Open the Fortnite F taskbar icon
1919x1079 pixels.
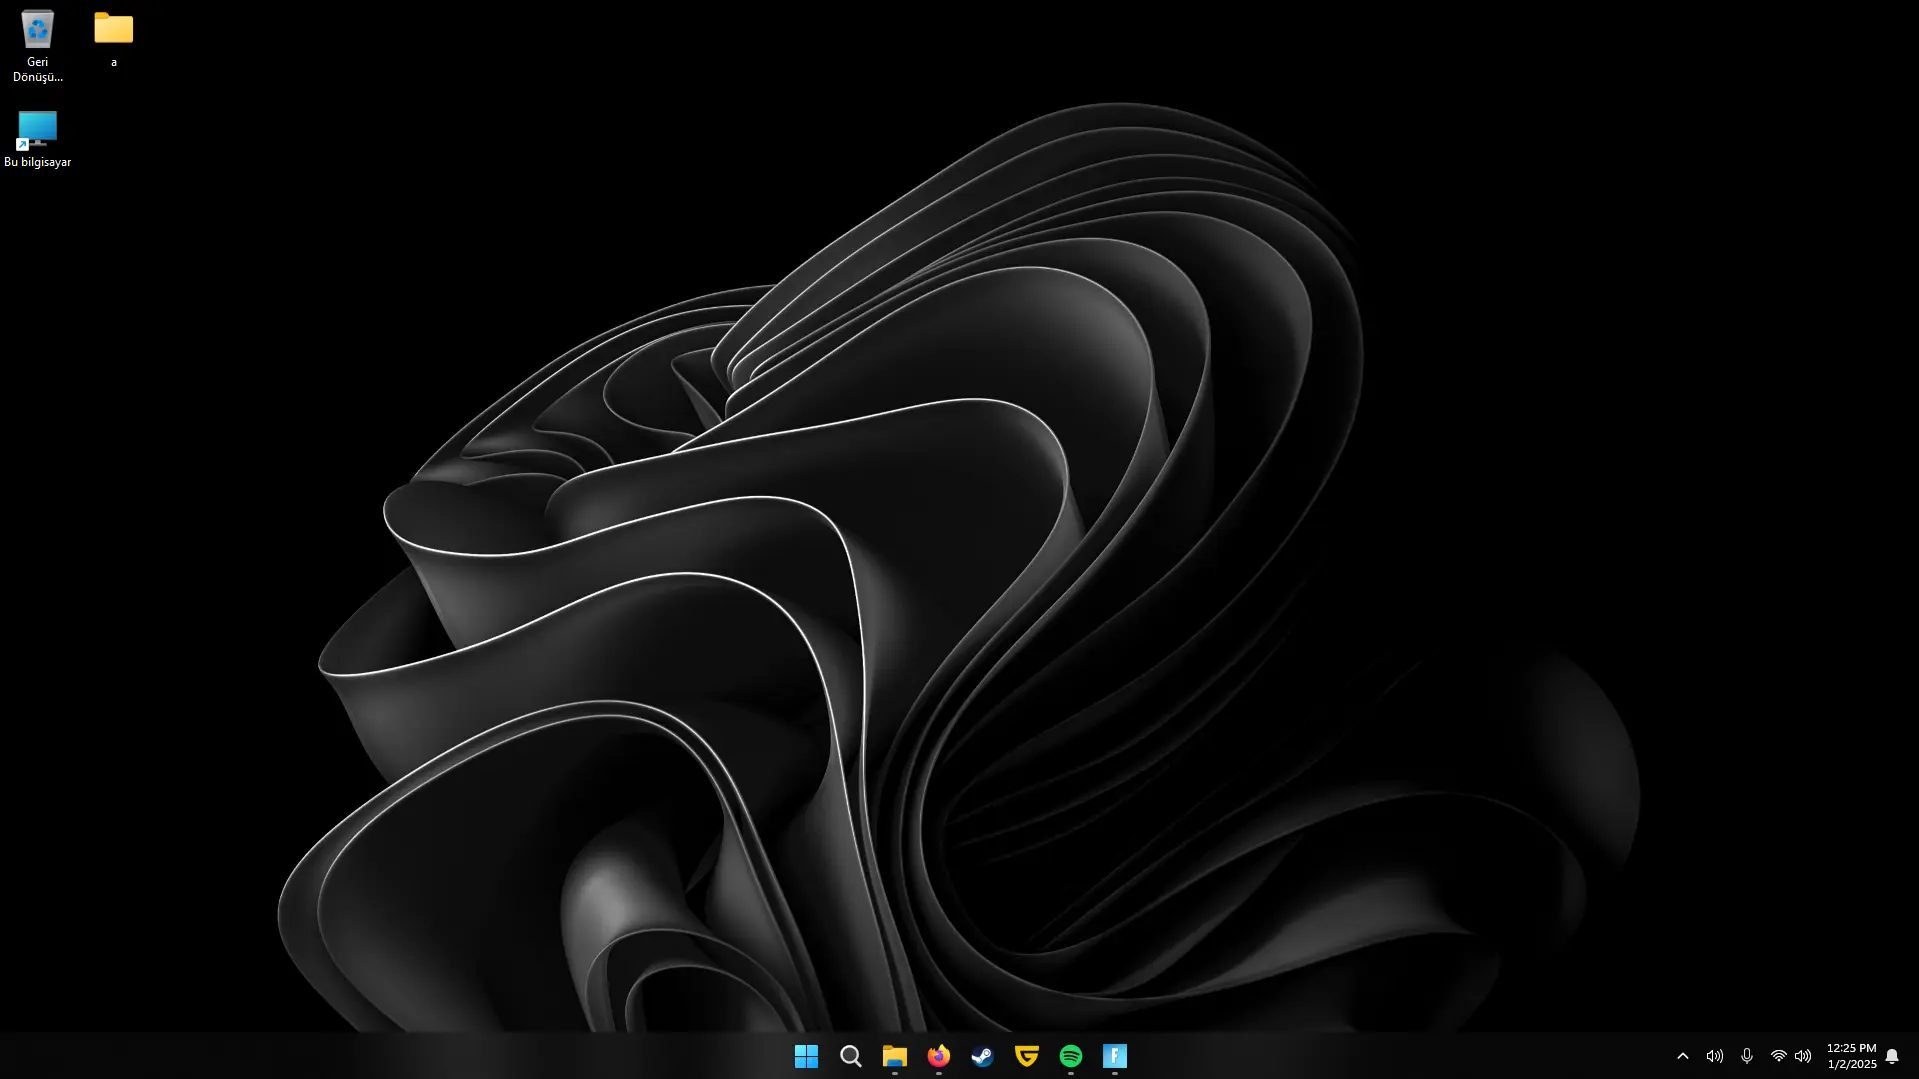pyautogui.click(x=1114, y=1056)
